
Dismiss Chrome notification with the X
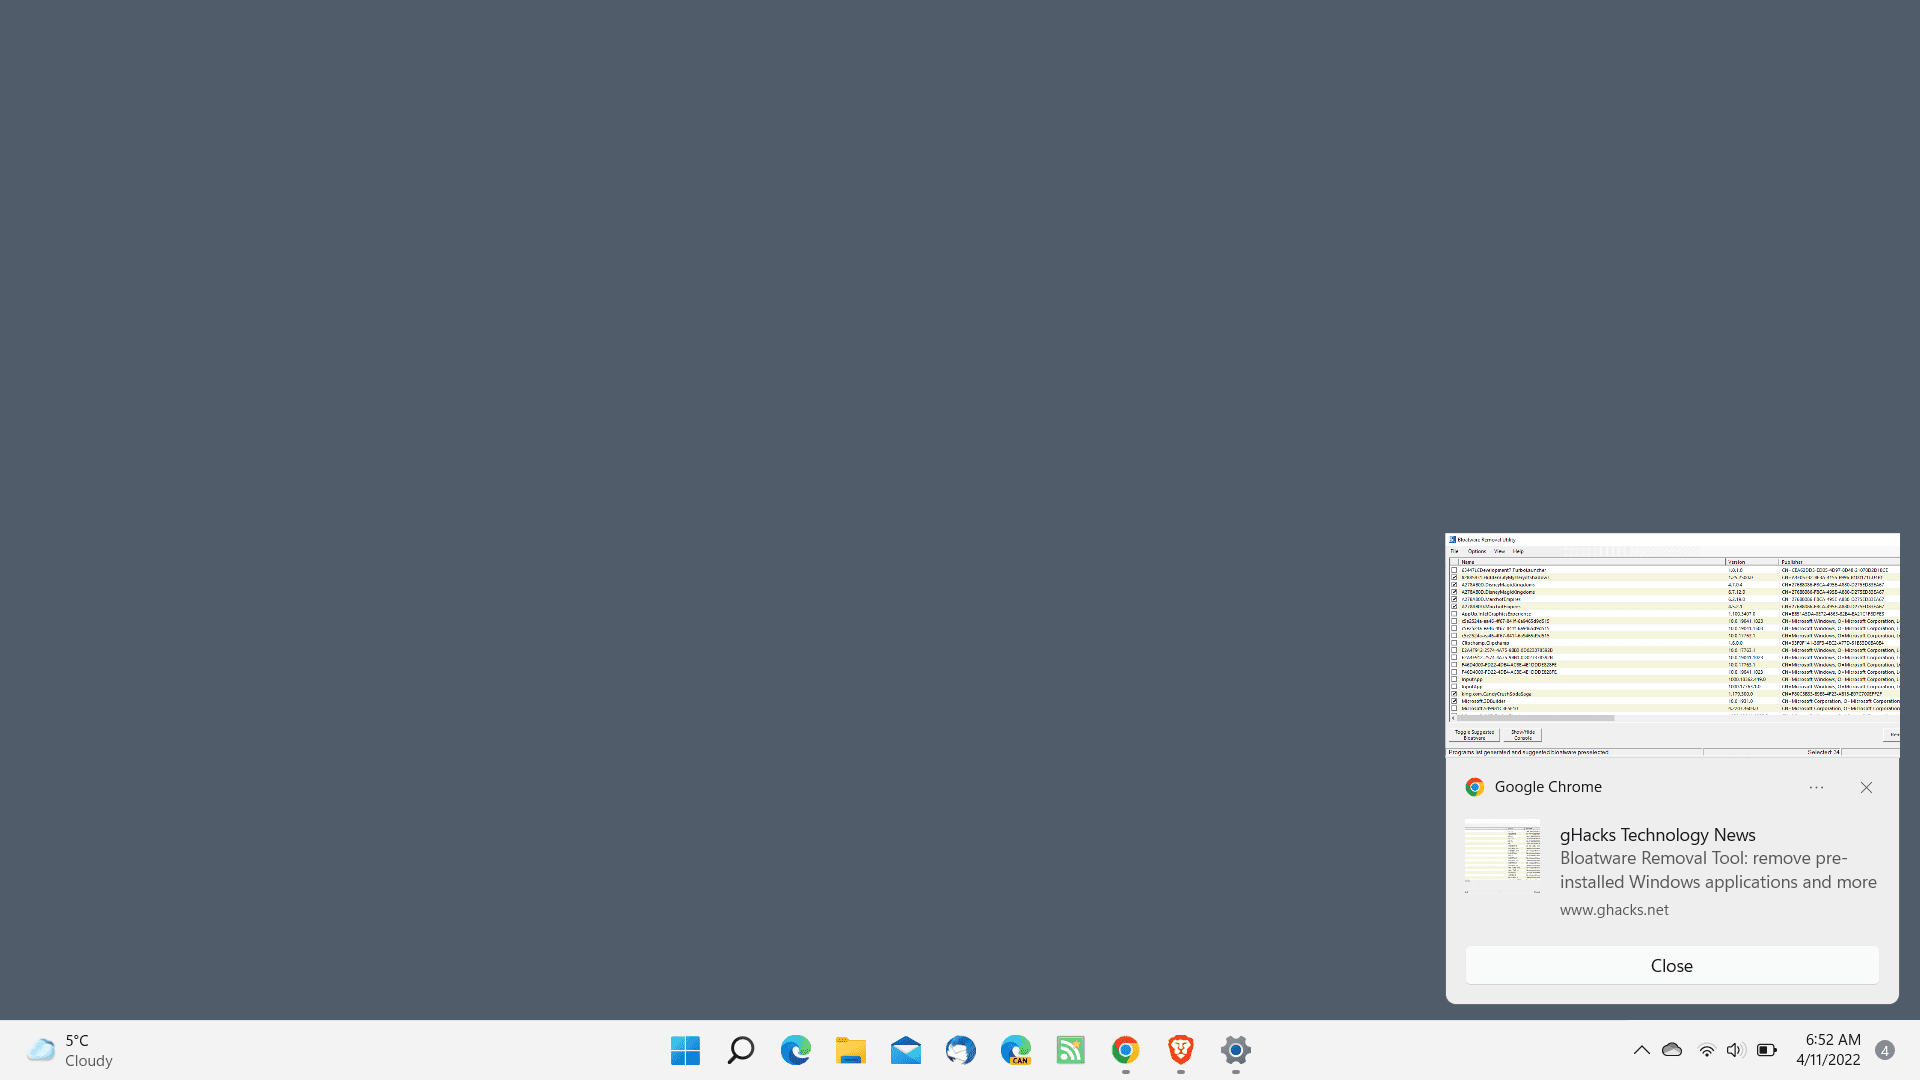[x=1866, y=788]
